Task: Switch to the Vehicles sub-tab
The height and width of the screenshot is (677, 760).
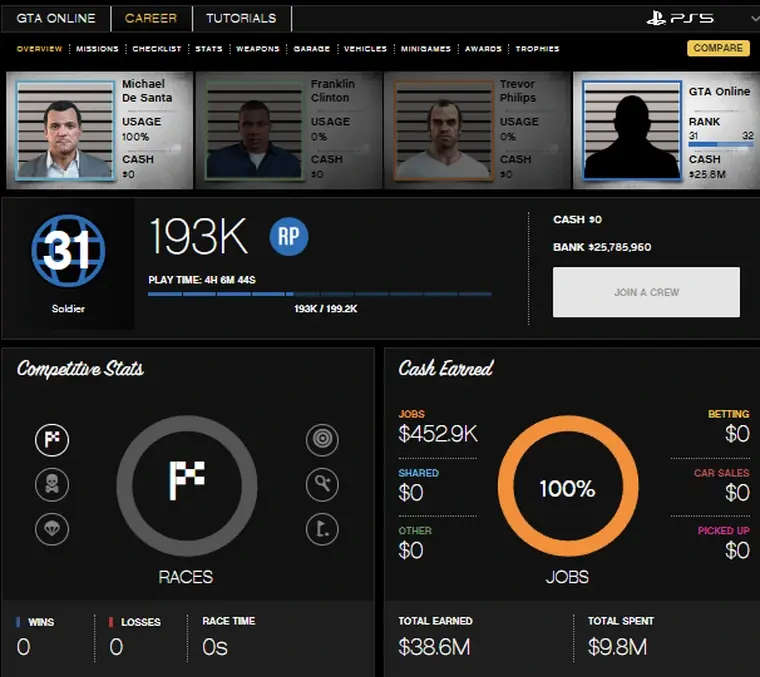Action: tap(365, 48)
